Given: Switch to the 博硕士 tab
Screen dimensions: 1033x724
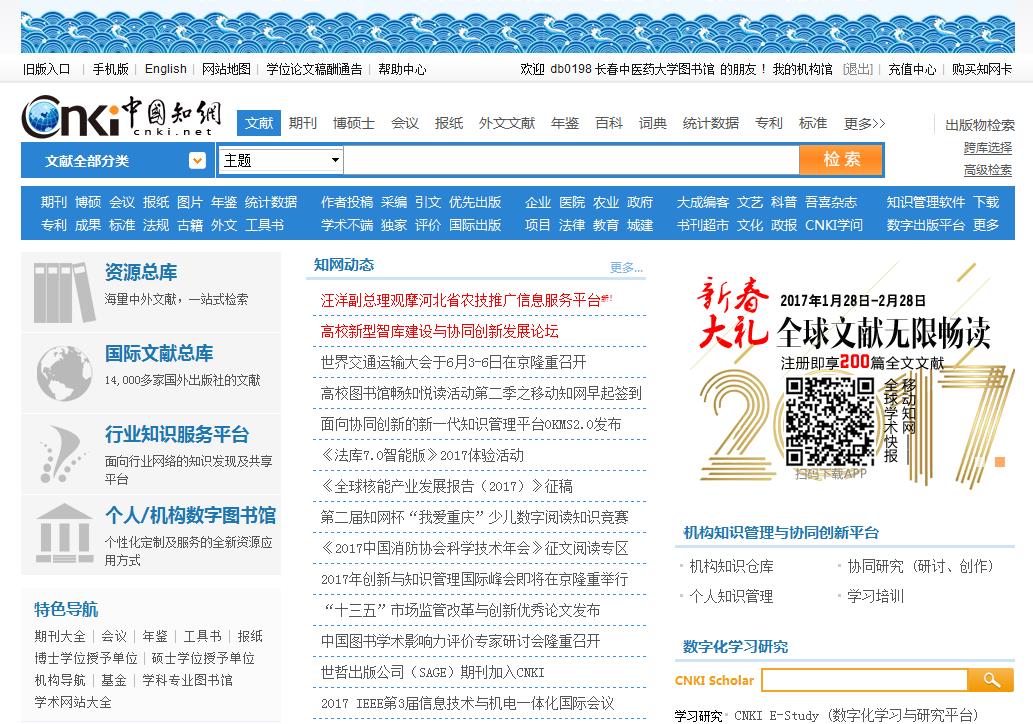Looking at the screenshot, I should [354, 123].
